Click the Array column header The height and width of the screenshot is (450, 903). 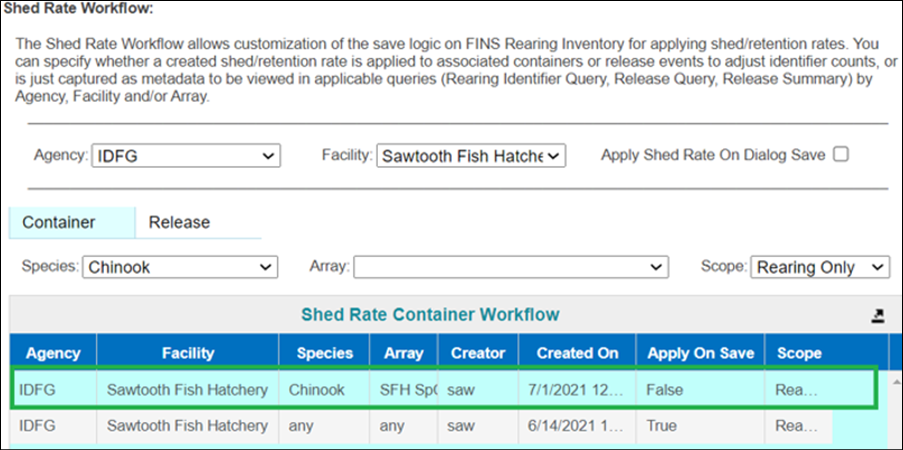(x=403, y=353)
